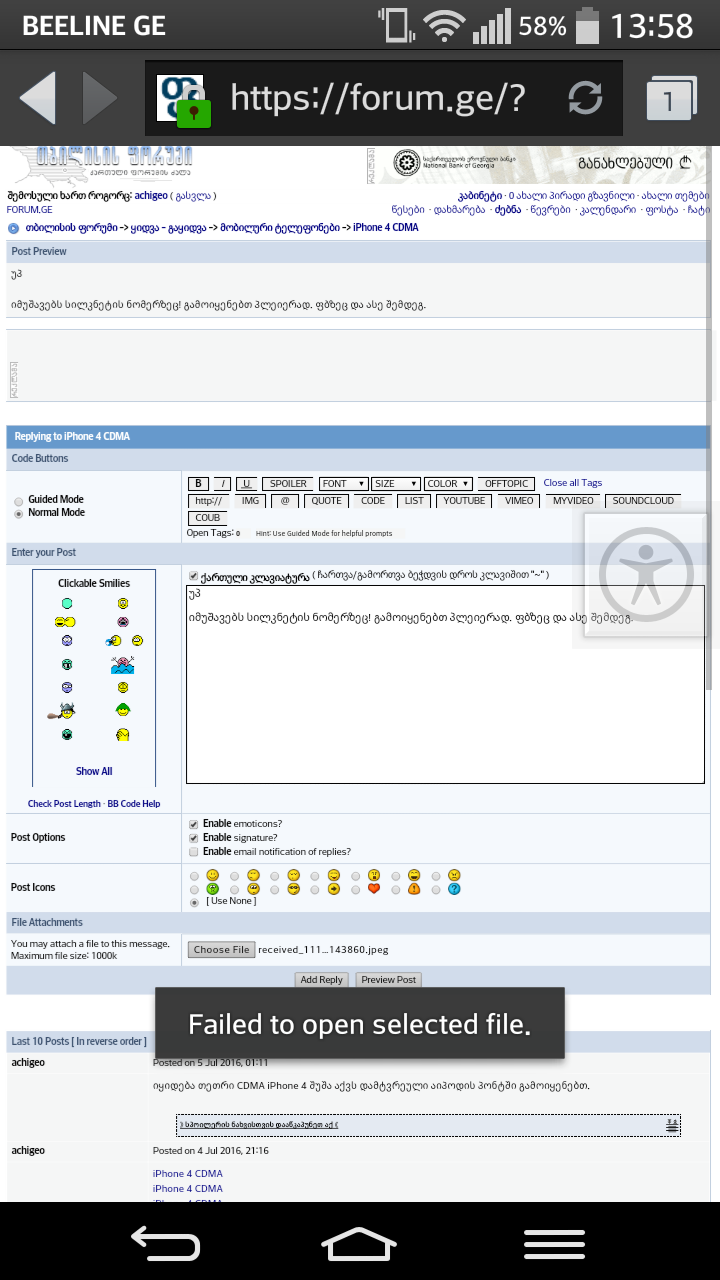Image resolution: width=720 pixels, height=1280 pixels.
Task: Insert QUOTE tag
Action: coord(326,501)
